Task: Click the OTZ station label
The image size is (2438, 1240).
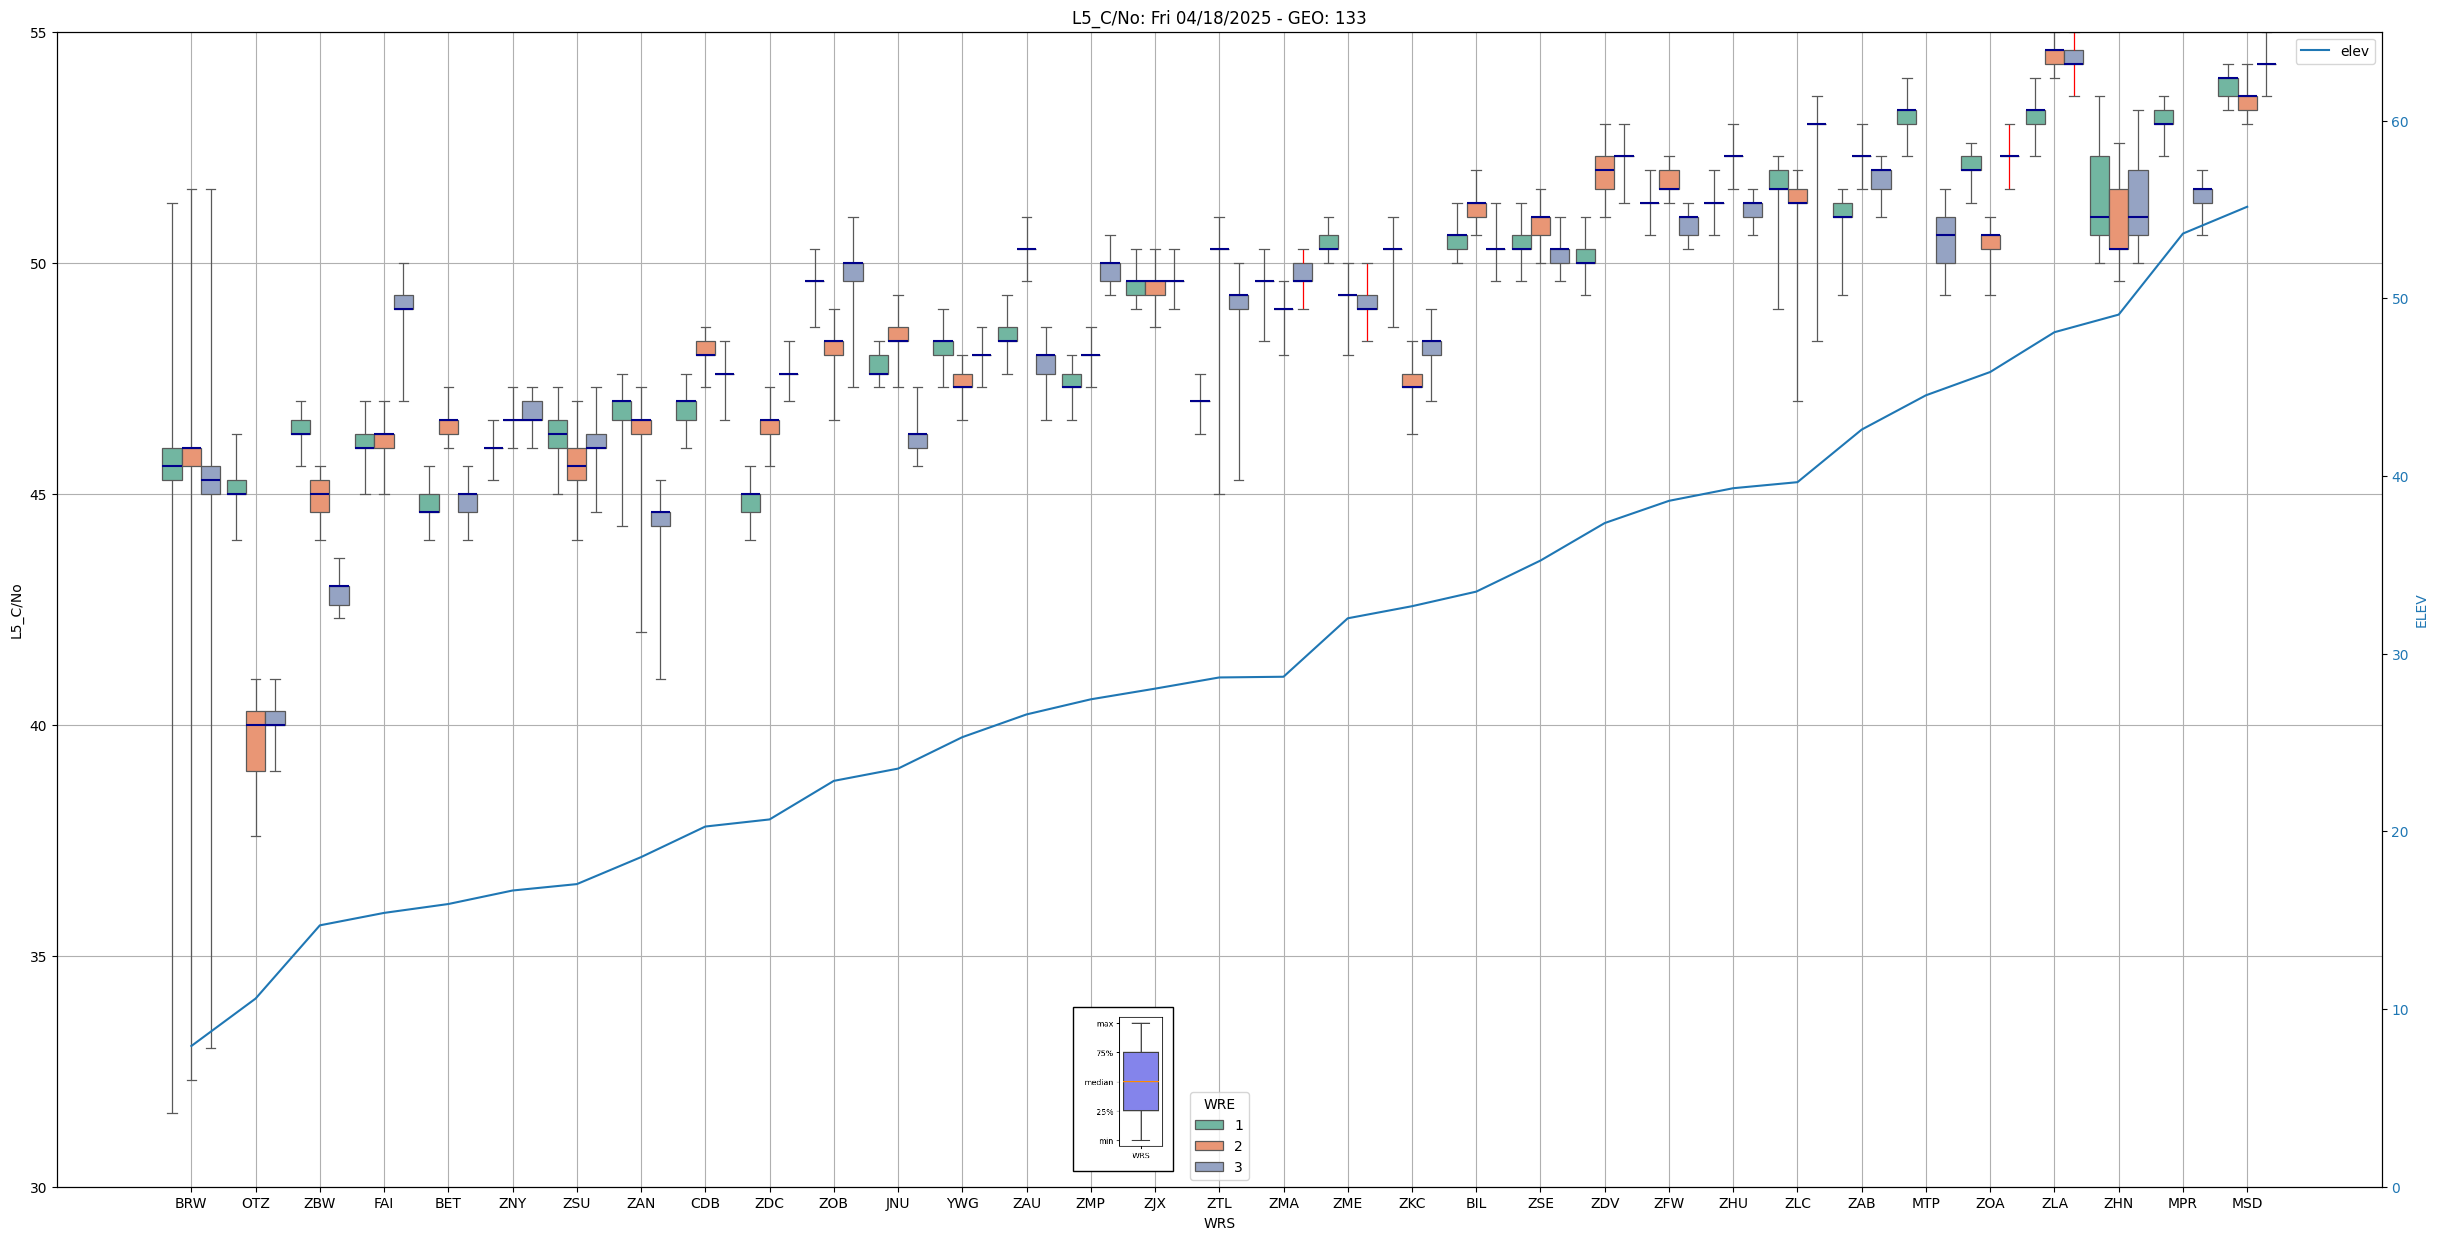Action: pyautogui.click(x=255, y=1203)
